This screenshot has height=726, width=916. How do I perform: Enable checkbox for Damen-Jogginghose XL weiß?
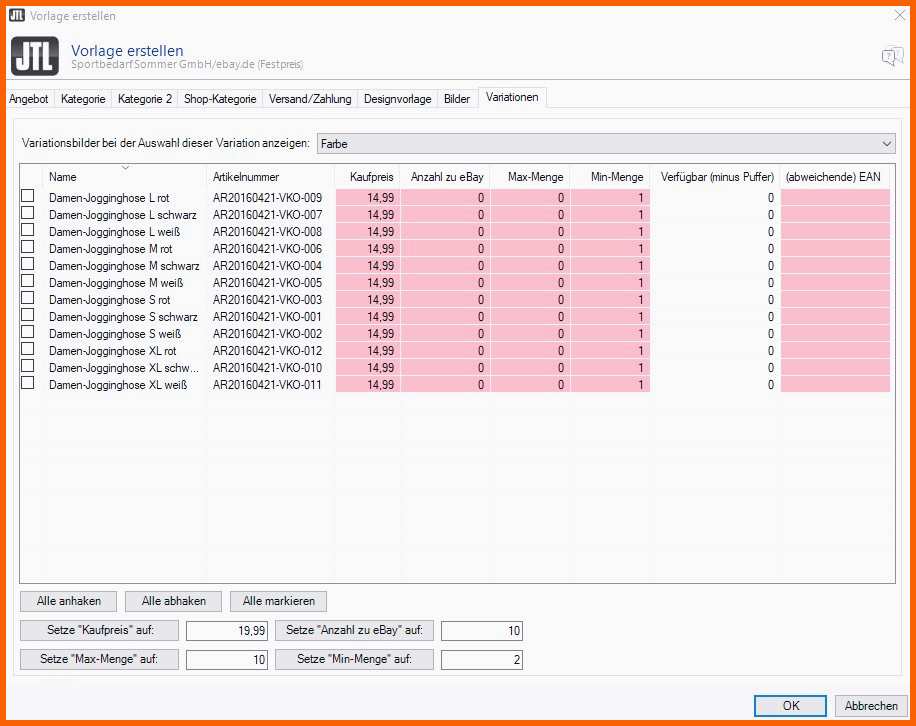coord(28,383)
